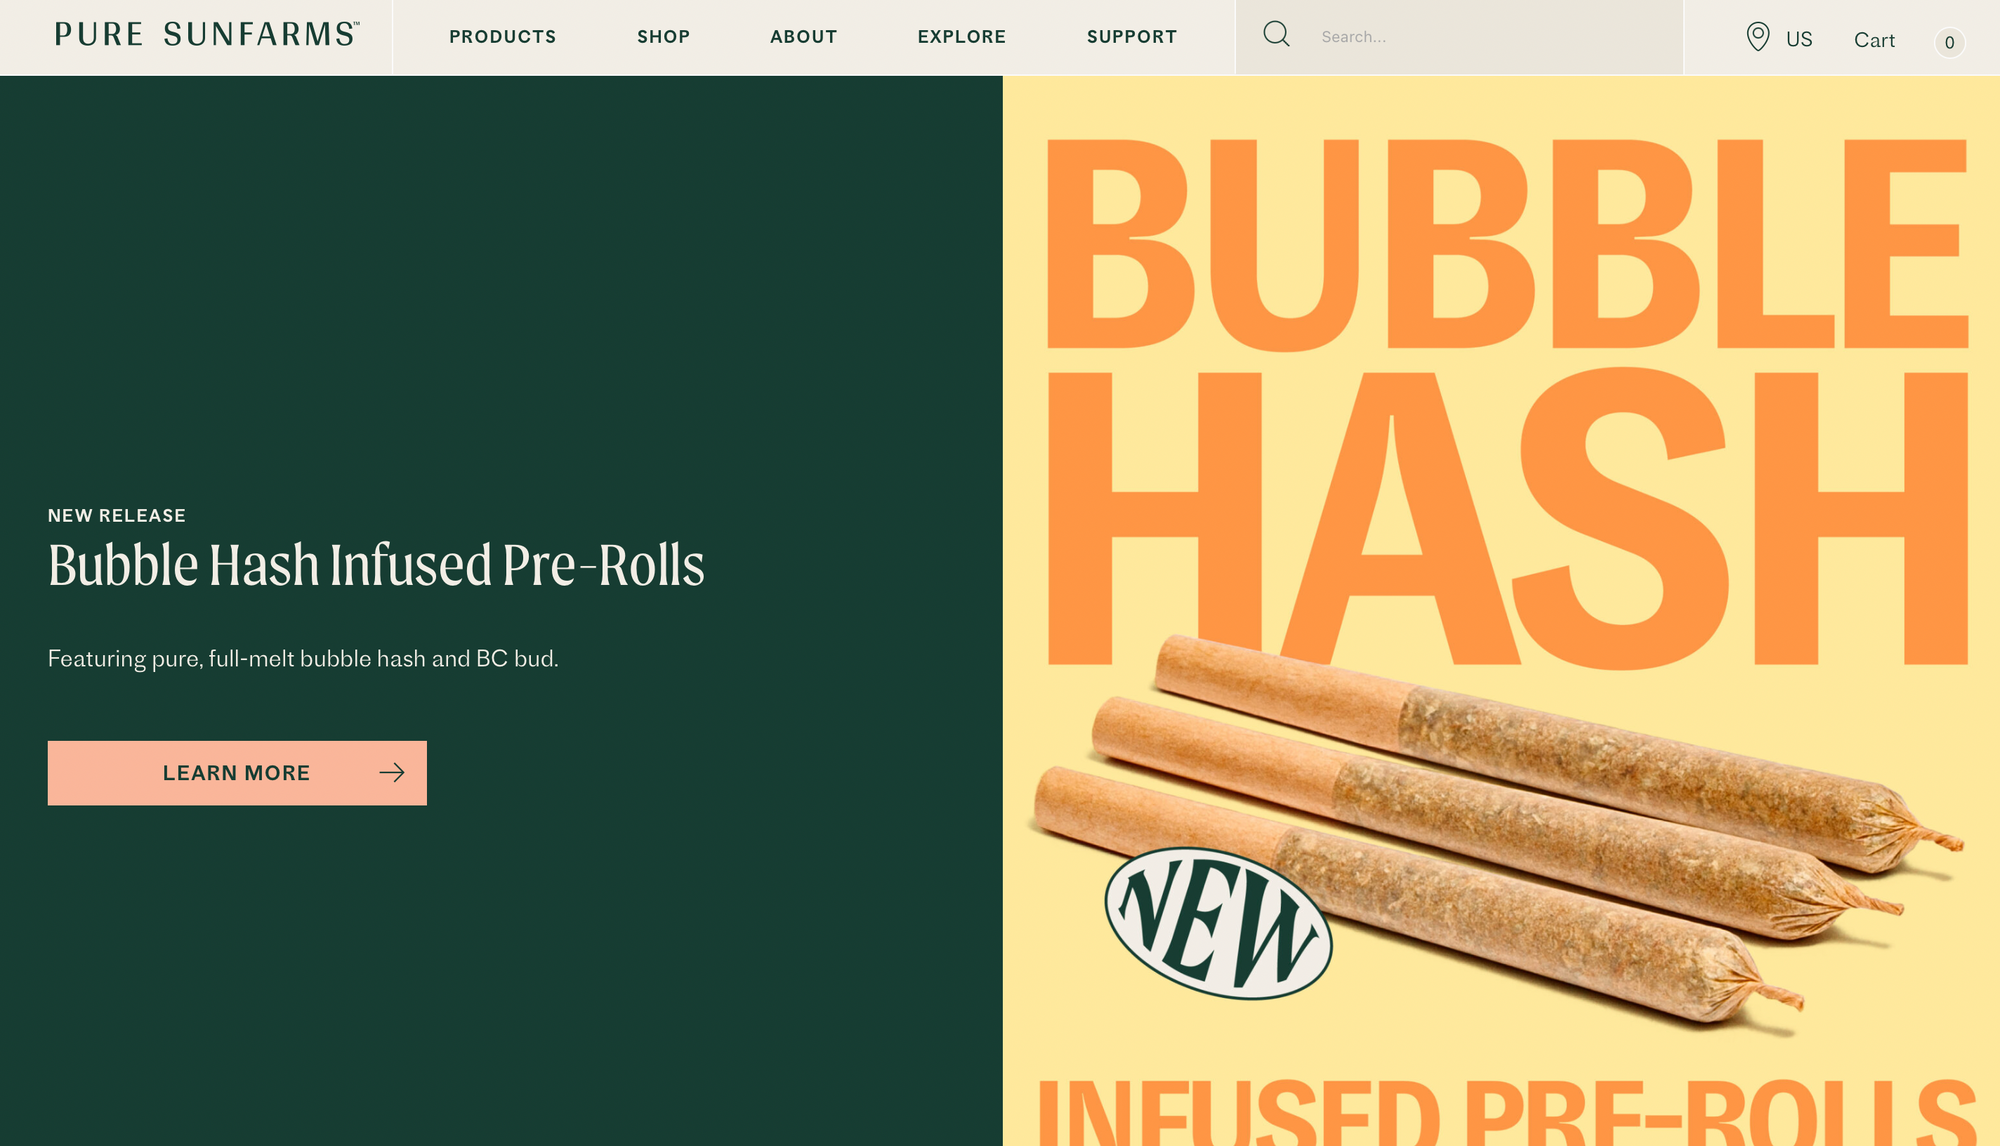Open the About menu
This screenshot has width=2000, height=1146.
click(x=803, y=37)
